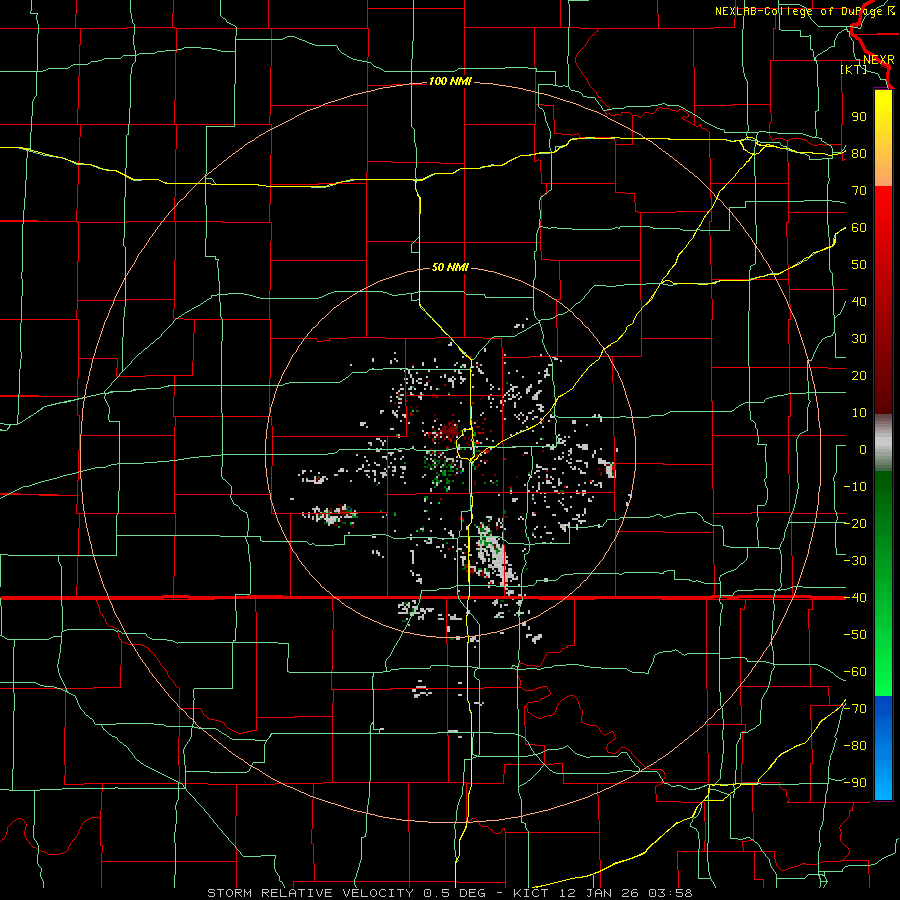Click the "100 NMI" range ring label
Image resolution: width=900 pixels, height=900 pixels.
point(450,82)
